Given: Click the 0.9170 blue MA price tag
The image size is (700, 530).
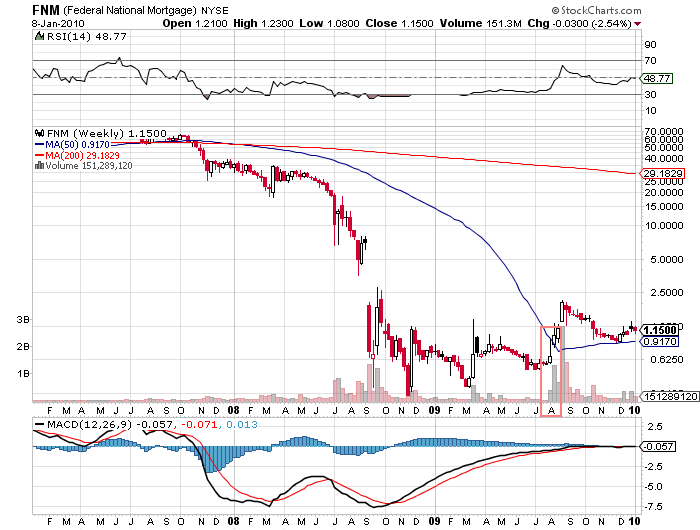Looking at the screenshot, I should coord(659,342).
